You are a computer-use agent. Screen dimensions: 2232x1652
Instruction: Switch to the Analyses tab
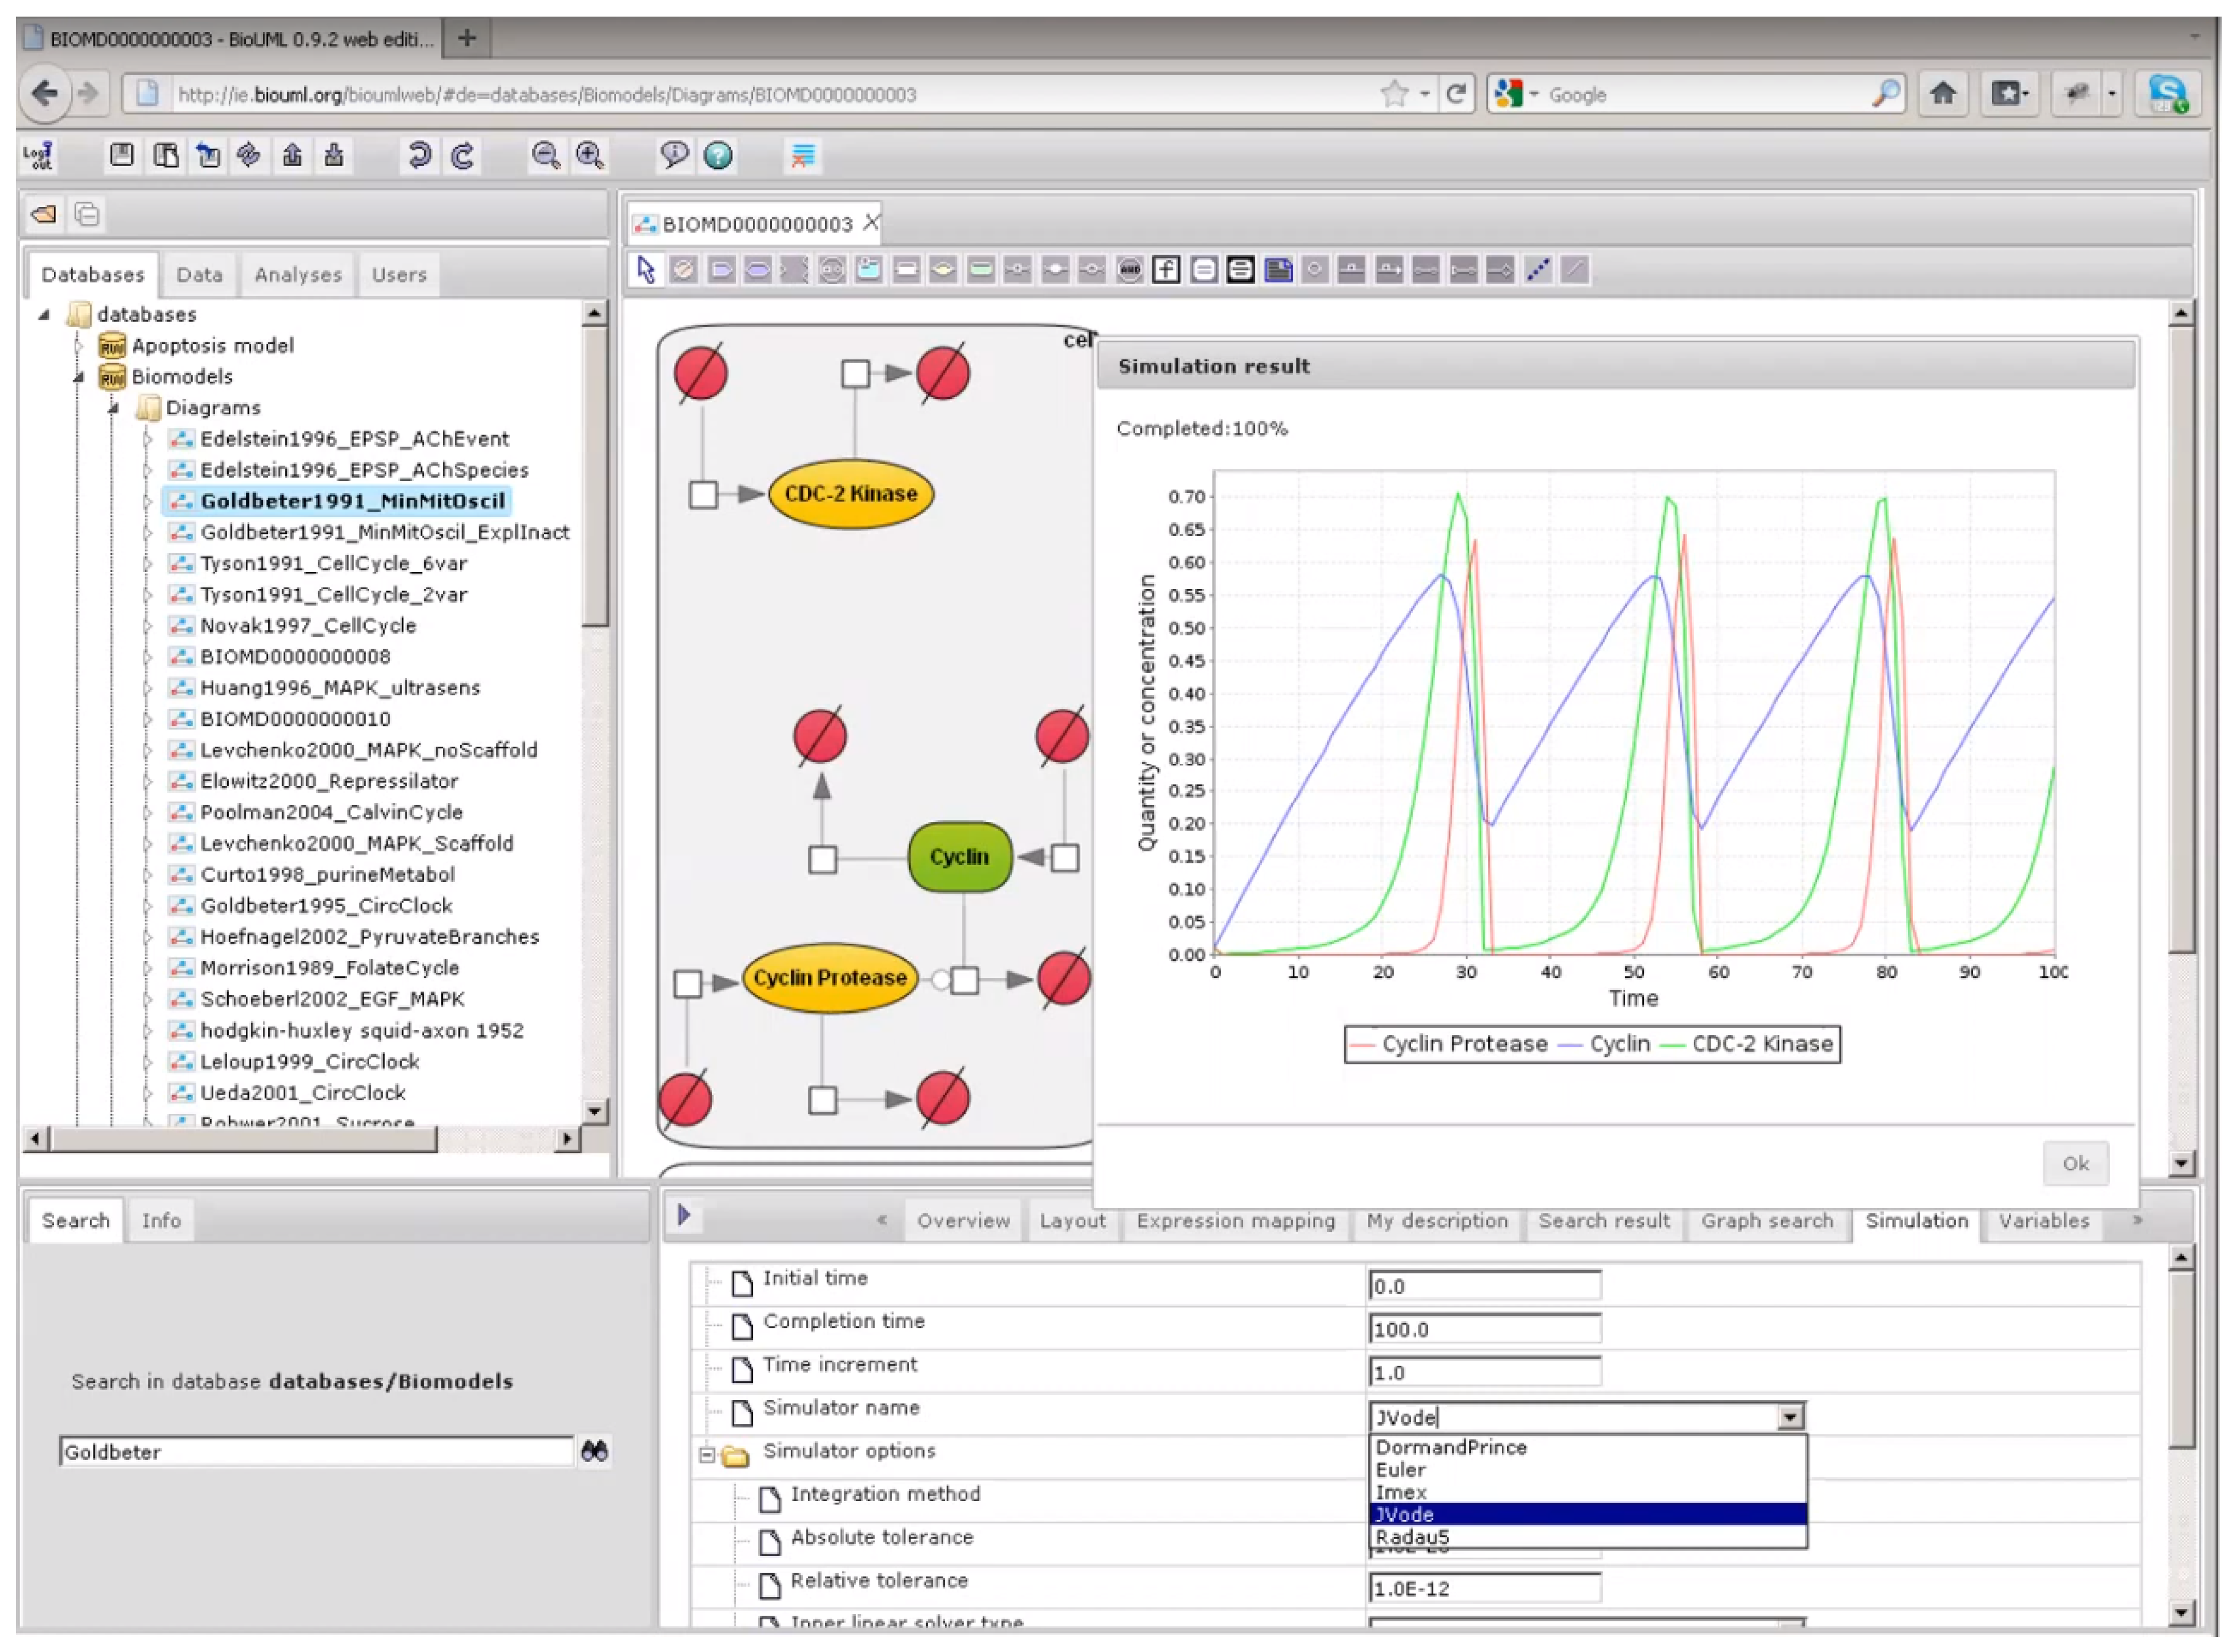pyautogui.click(x=297, y=275)
